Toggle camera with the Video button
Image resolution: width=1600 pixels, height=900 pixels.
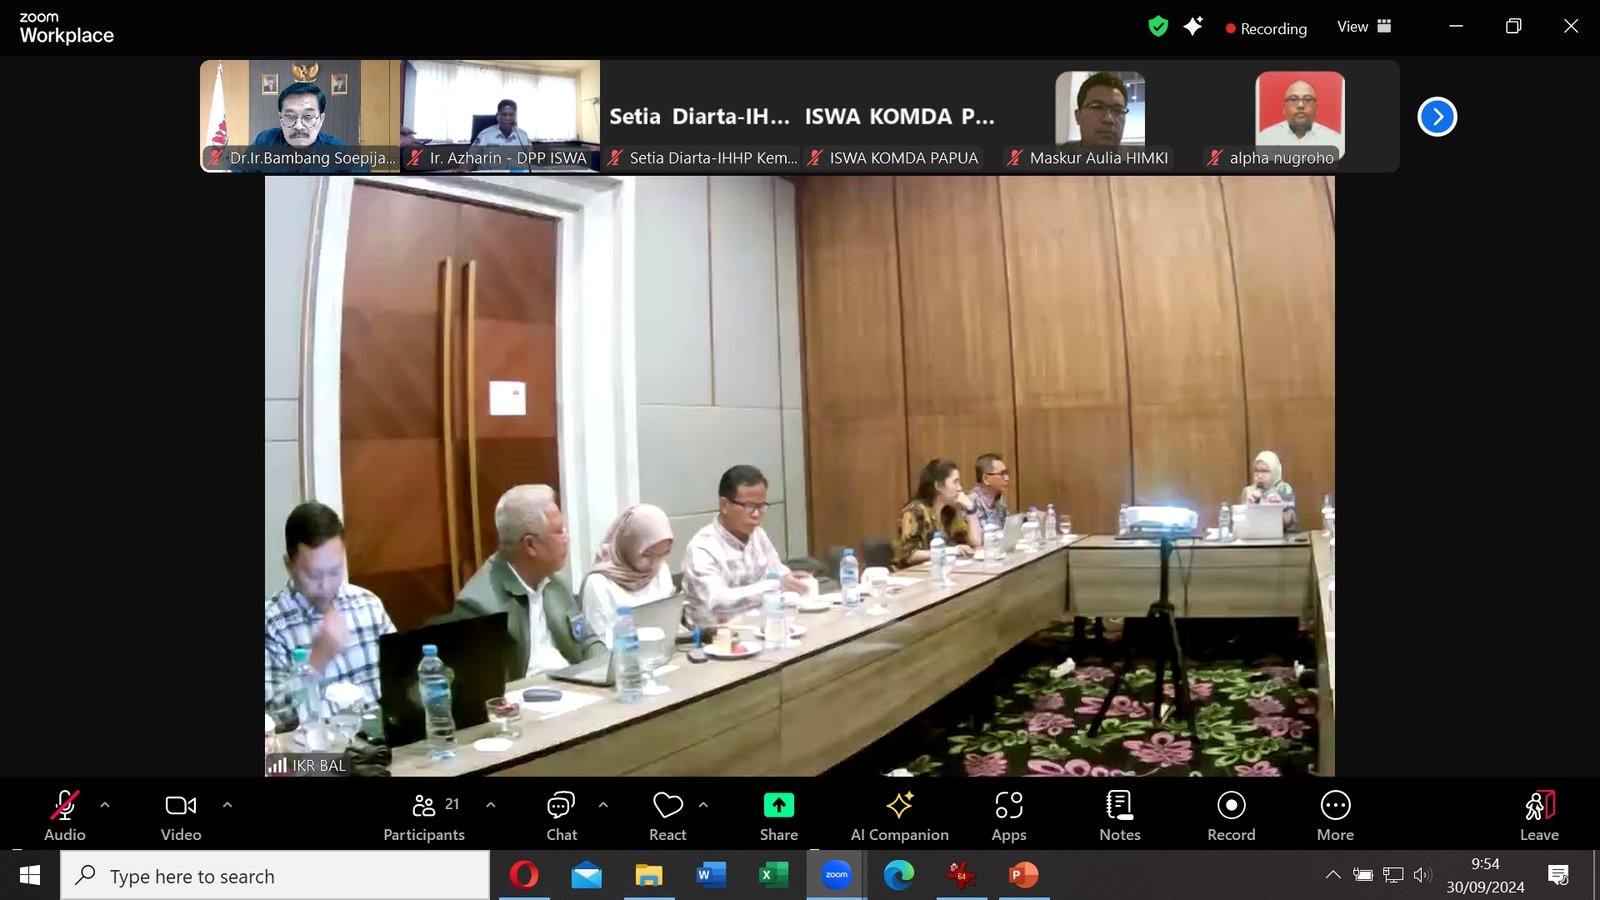[x=181, y=816]
